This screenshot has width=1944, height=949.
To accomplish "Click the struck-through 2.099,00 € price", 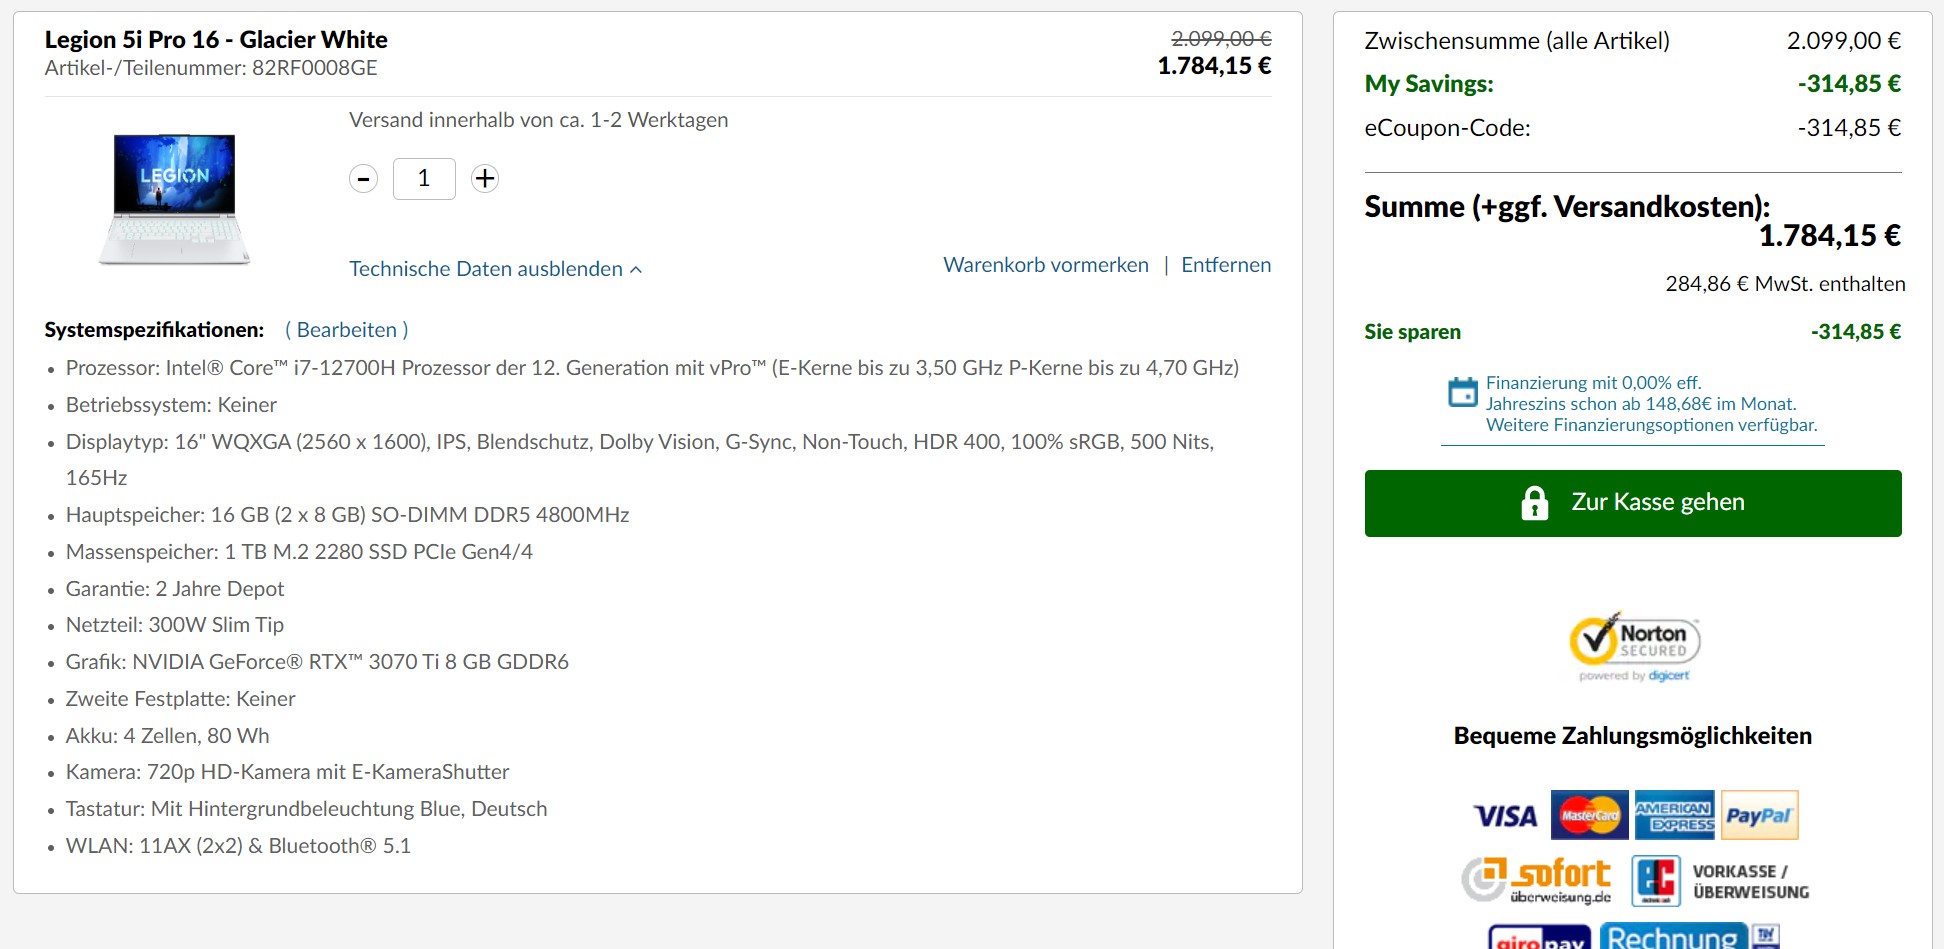I will pyautogui.click(x=1221, y=38).
